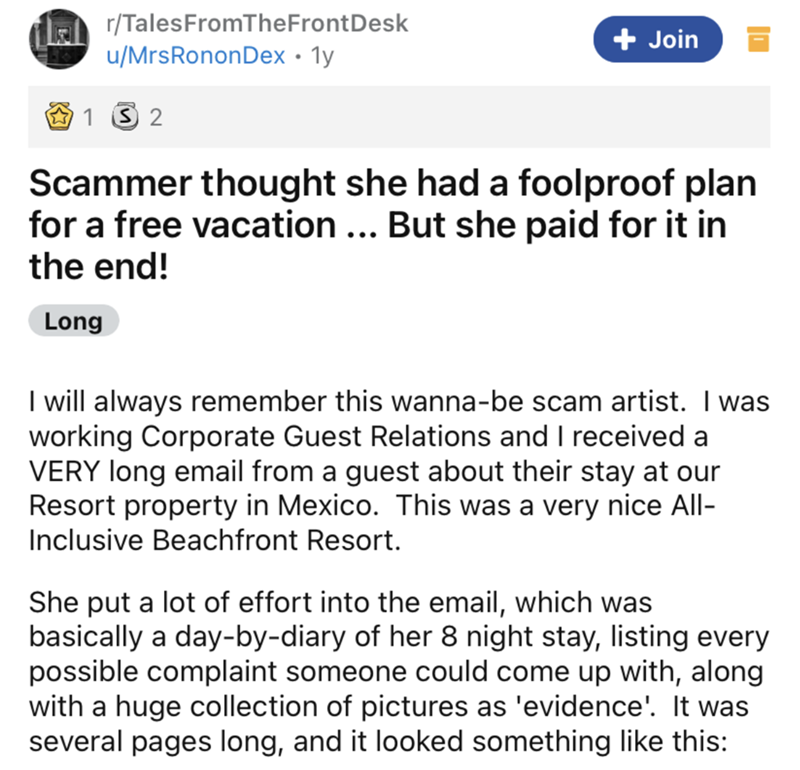Screen dimensions: 800x770
Task: Click the gold award icon
Action: coord(62,119)
